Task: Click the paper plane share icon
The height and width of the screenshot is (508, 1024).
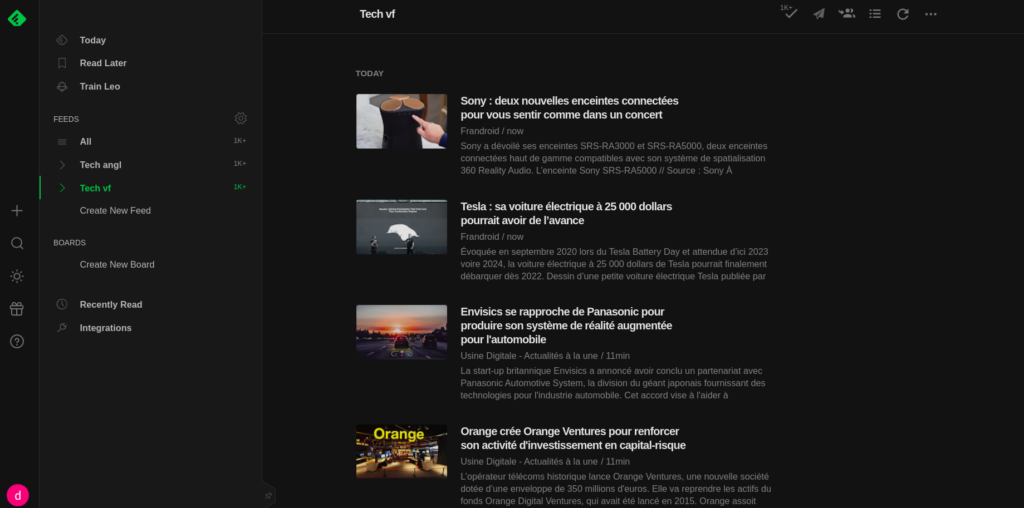Action: coord(819,14)
